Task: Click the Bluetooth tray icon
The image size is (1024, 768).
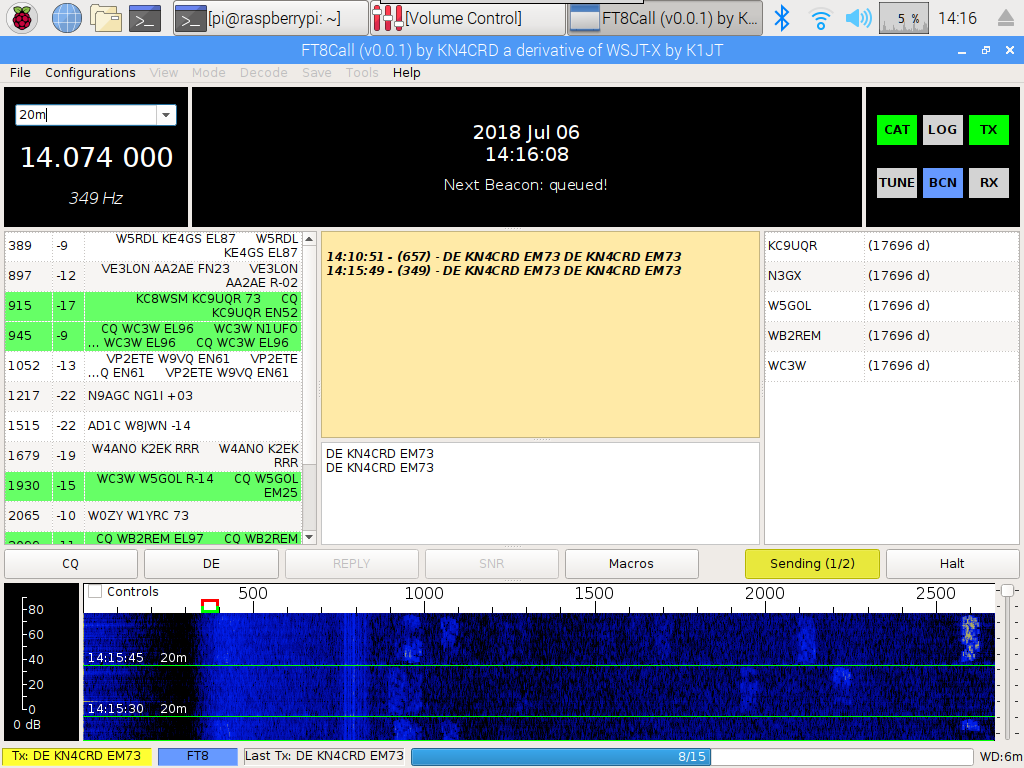Action: tap(782, 18)
